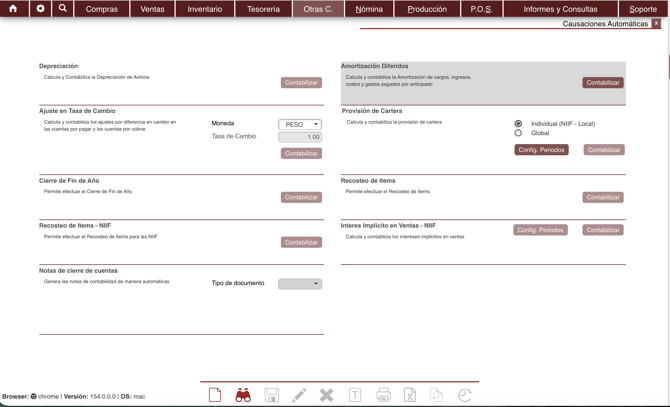The width and height of the screenshot is (670, 407).
Task: Click the duplicate pages copy icon
Action: click(436, 395)
